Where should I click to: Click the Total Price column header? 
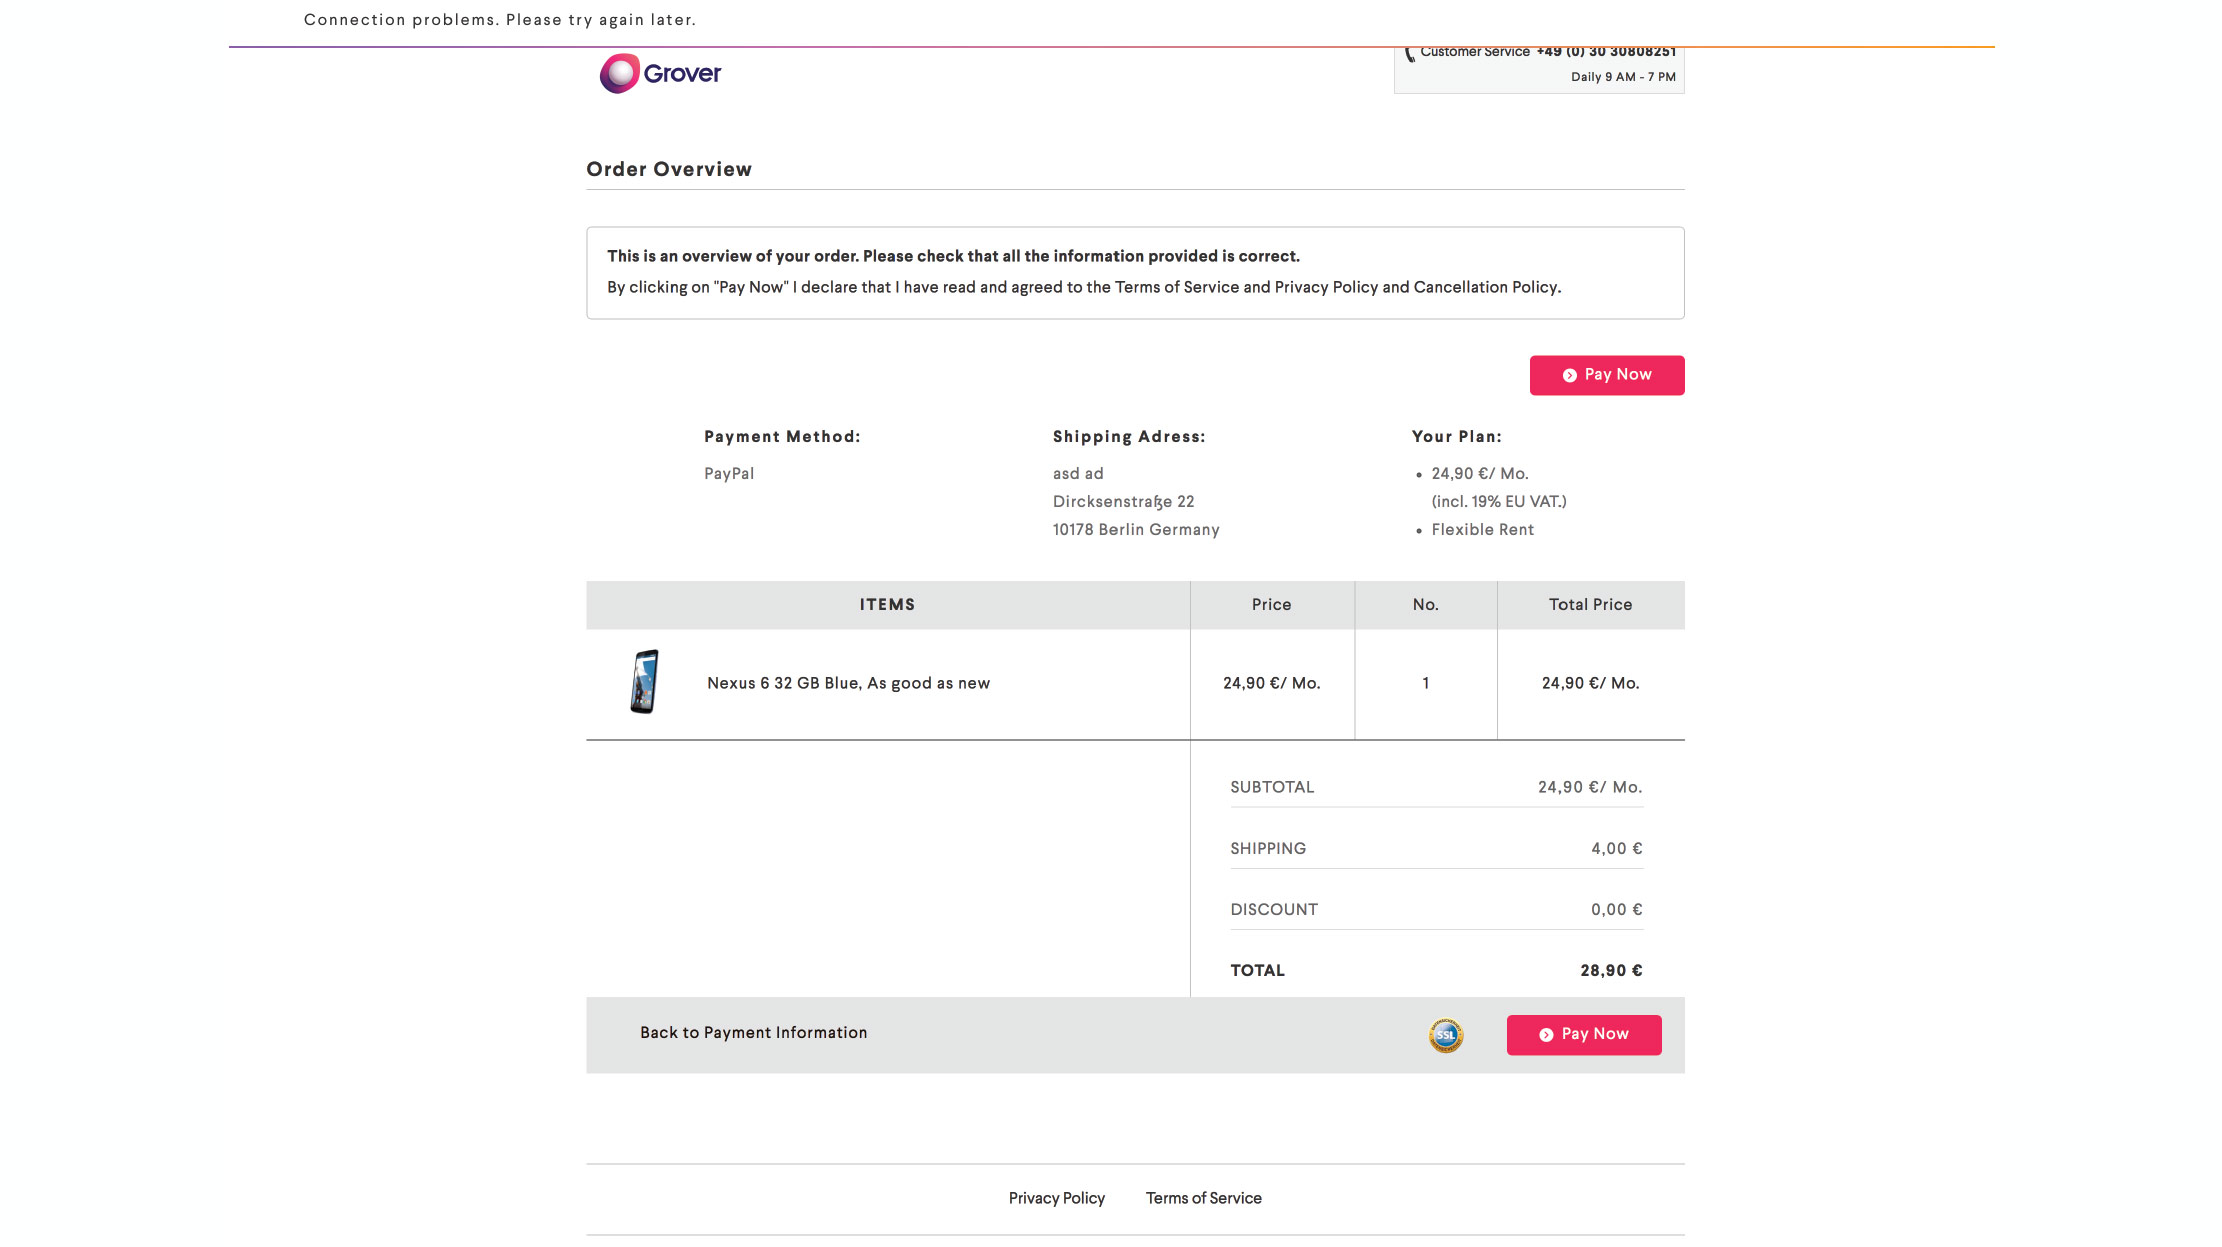click(1590, 605)
